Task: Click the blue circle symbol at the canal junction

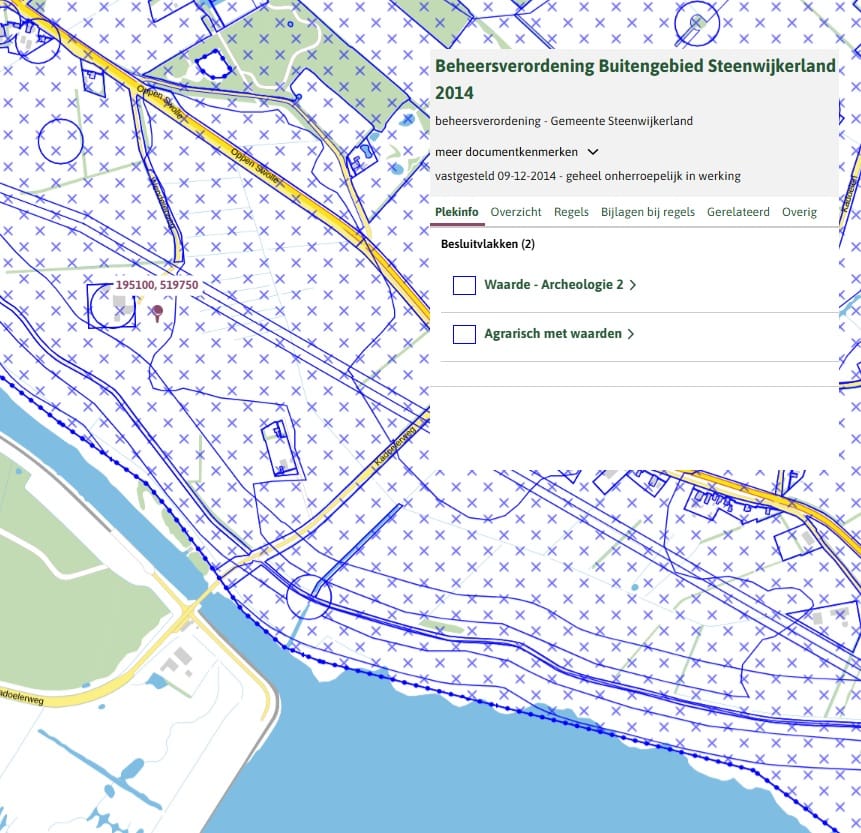Action: pos(308,596)
